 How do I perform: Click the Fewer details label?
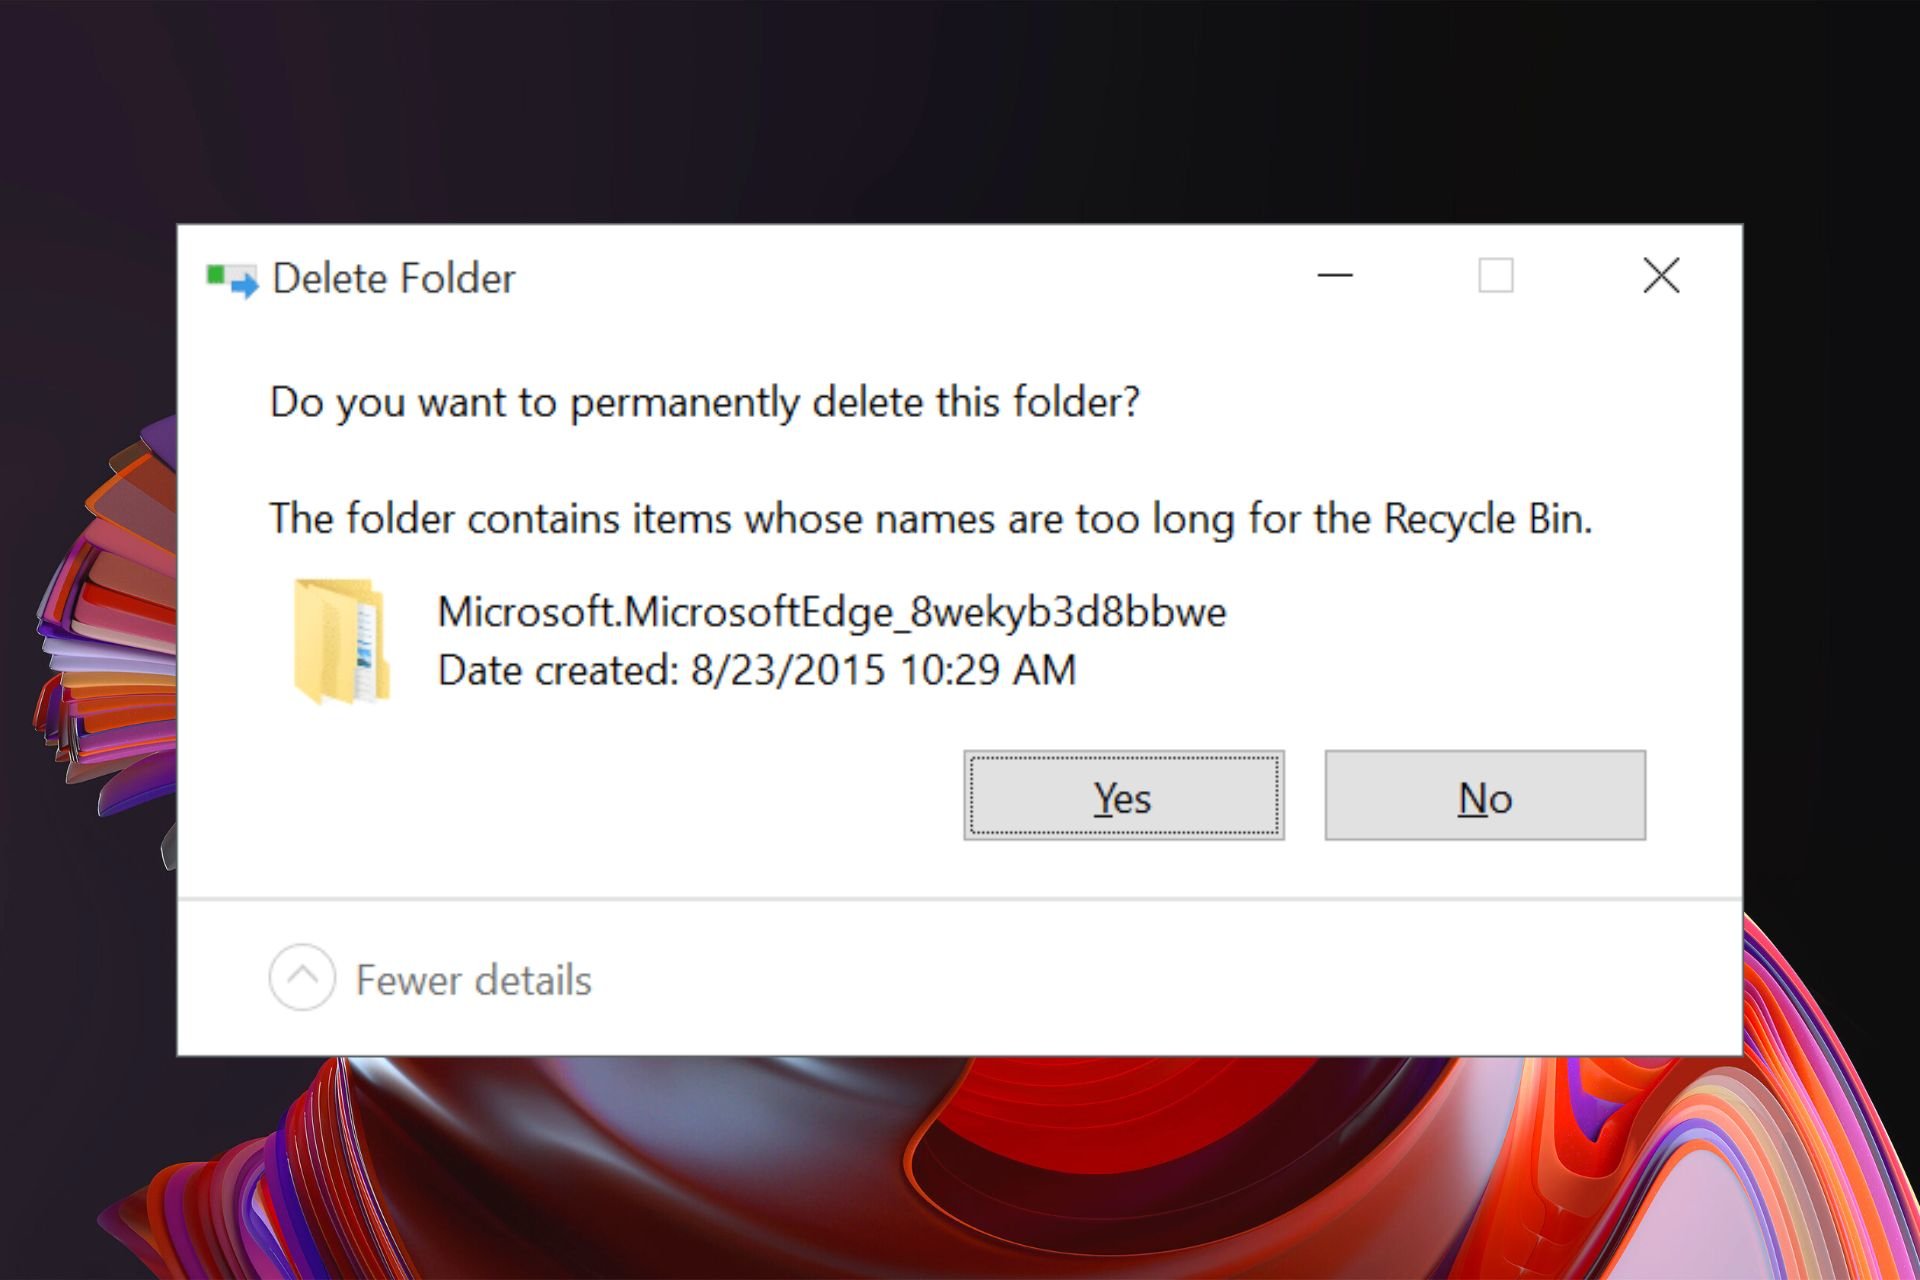(x=473, y=980)
